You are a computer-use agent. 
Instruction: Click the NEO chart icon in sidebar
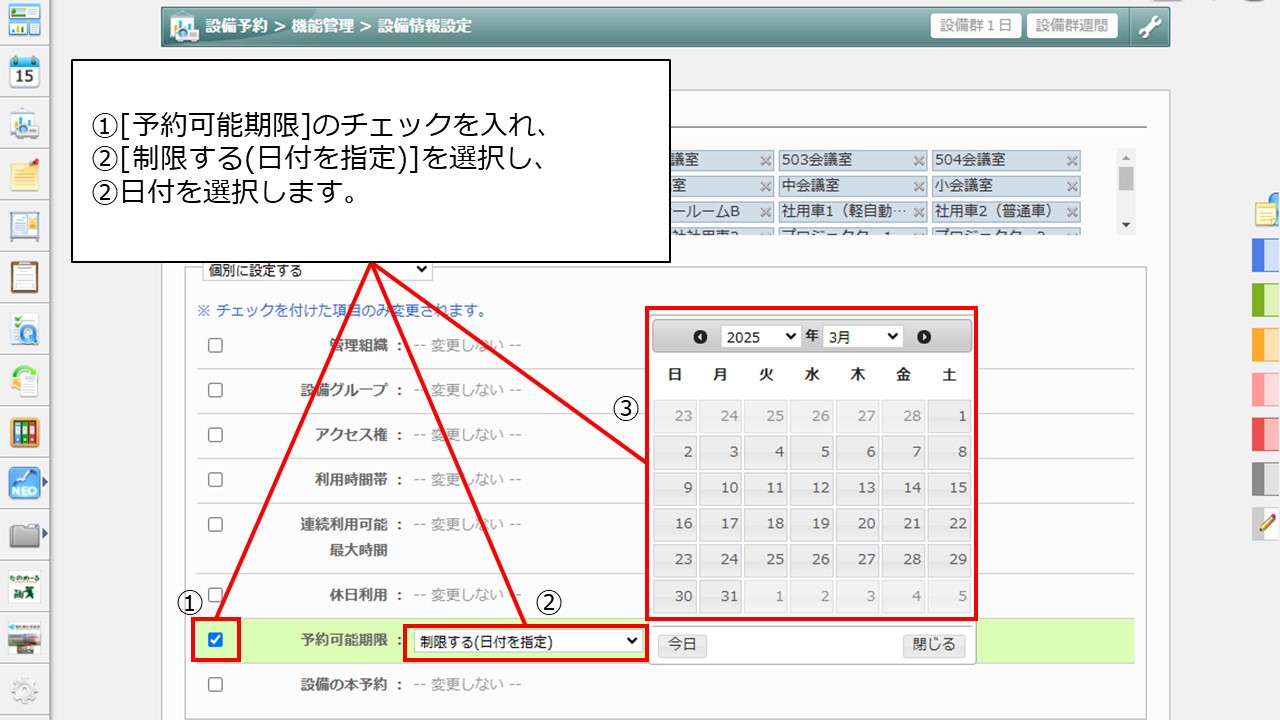[24, 483]
